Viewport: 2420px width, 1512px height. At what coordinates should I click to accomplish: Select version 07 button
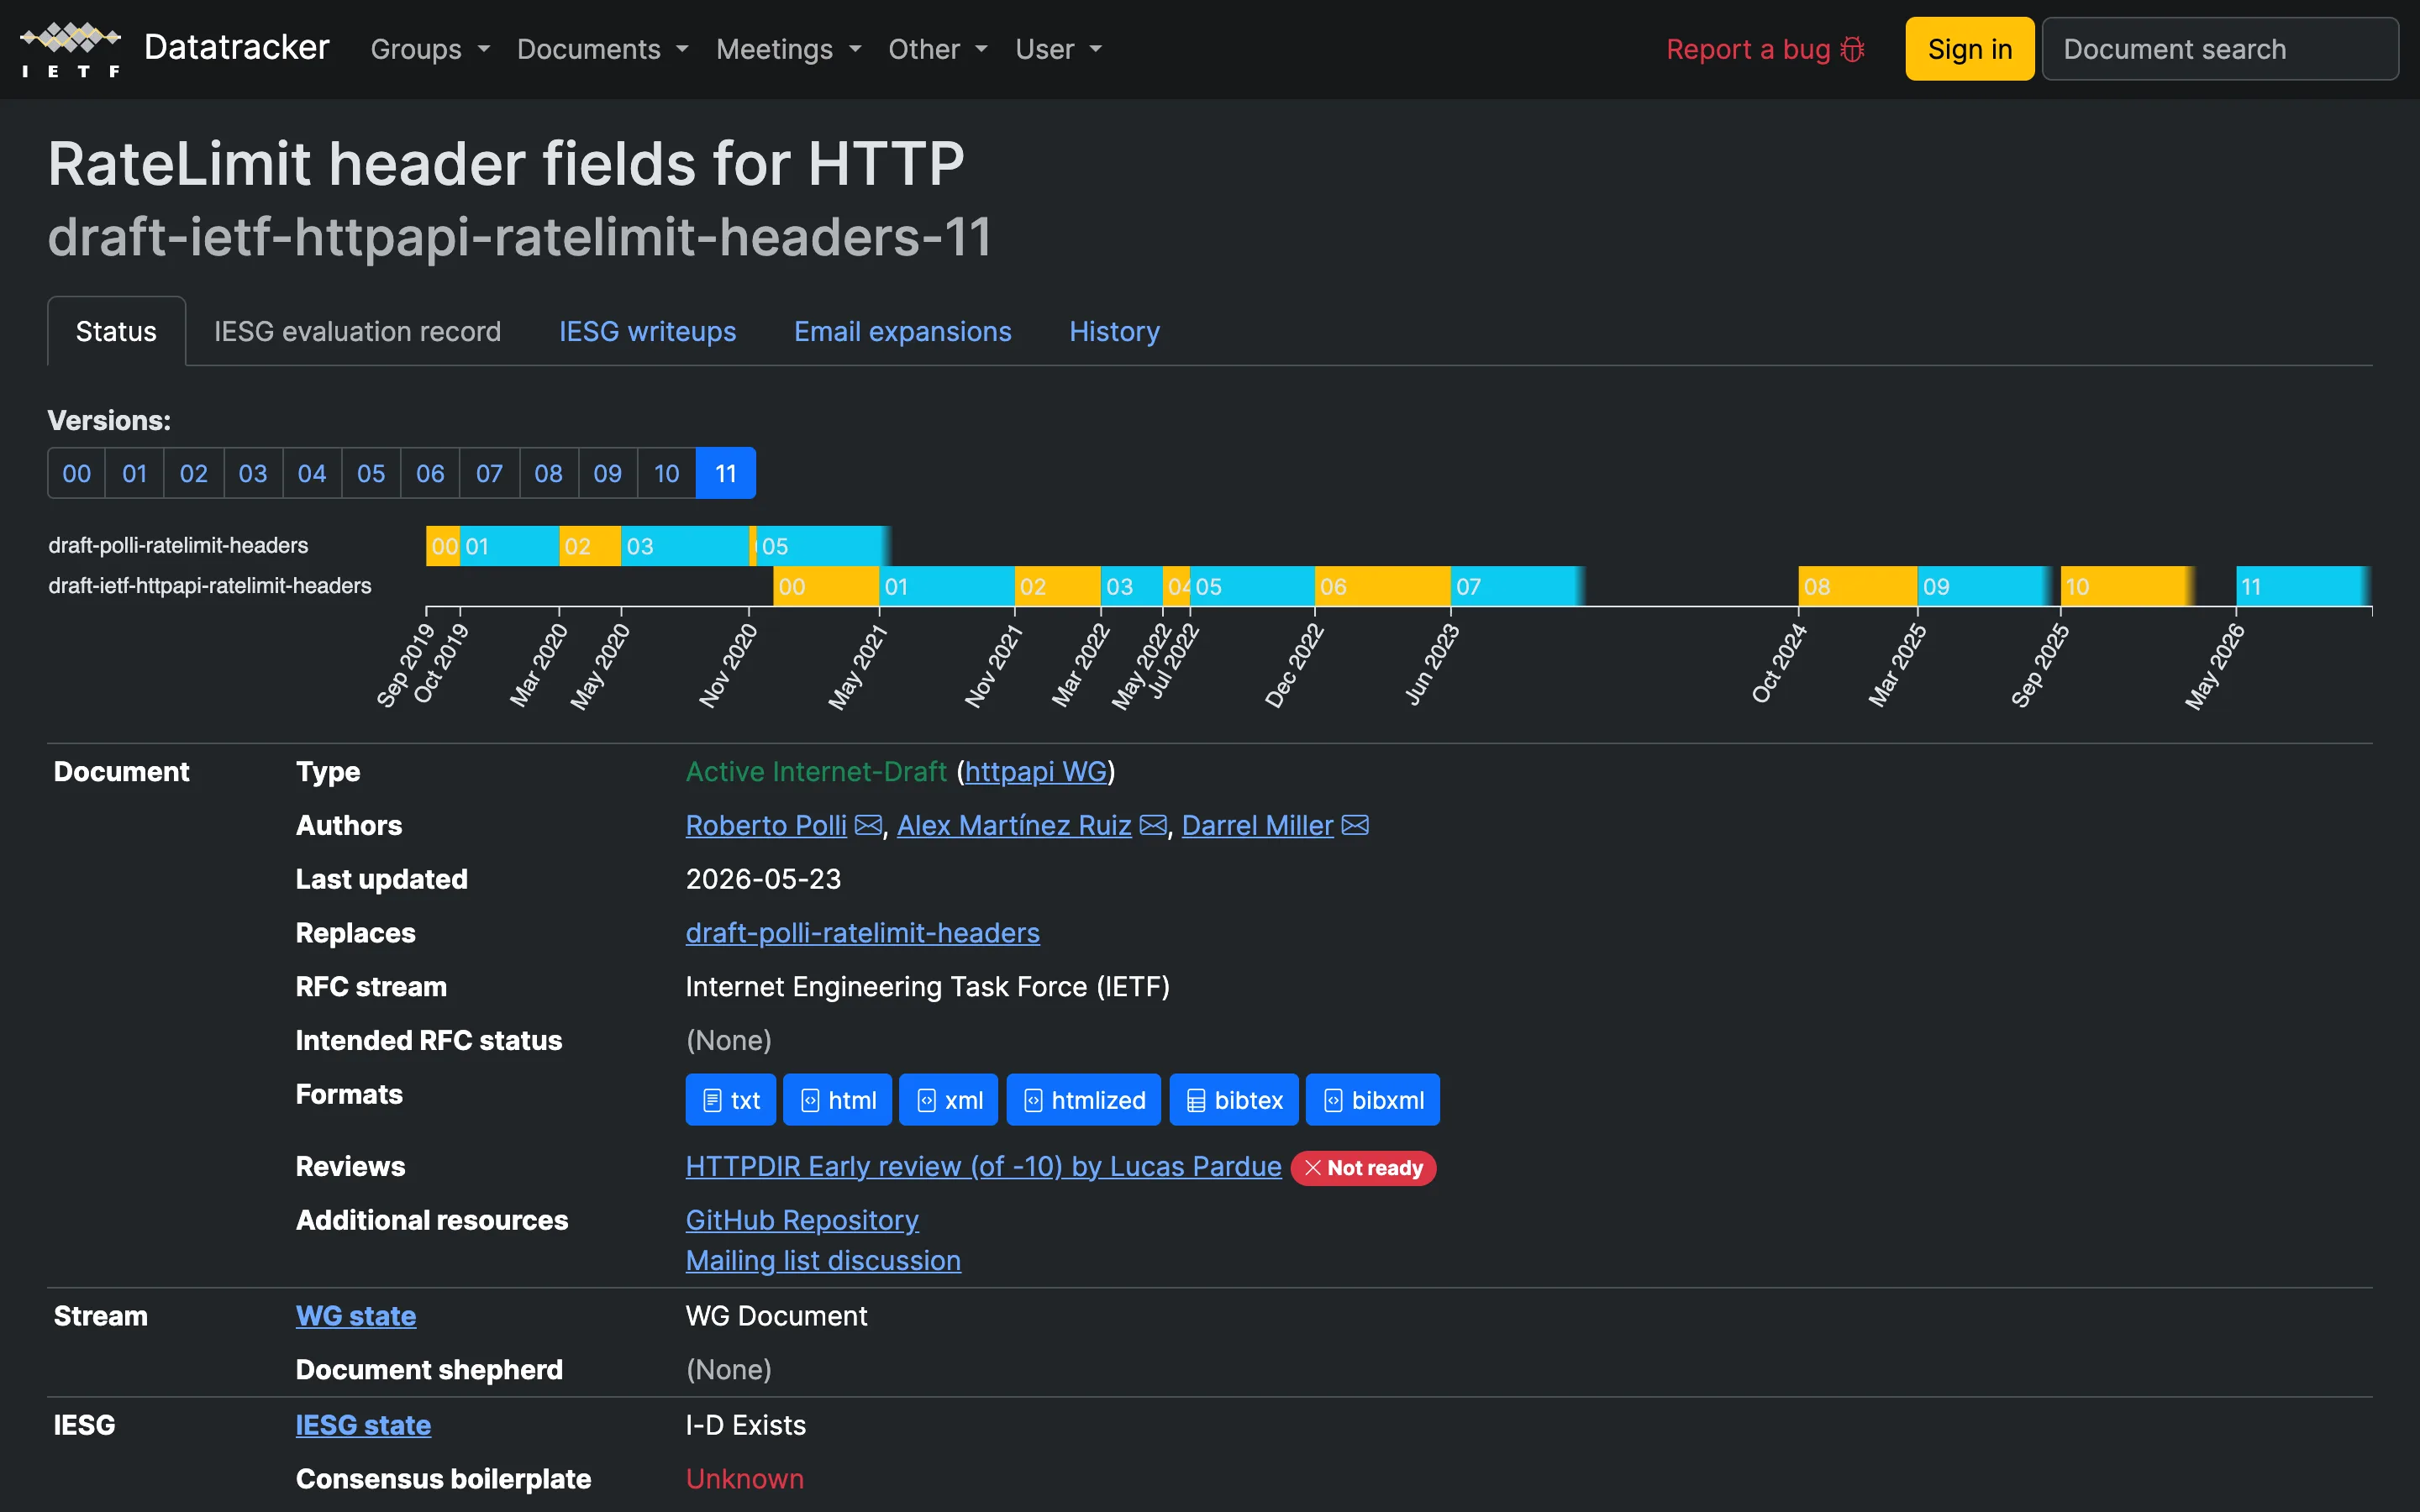[489, 473]
